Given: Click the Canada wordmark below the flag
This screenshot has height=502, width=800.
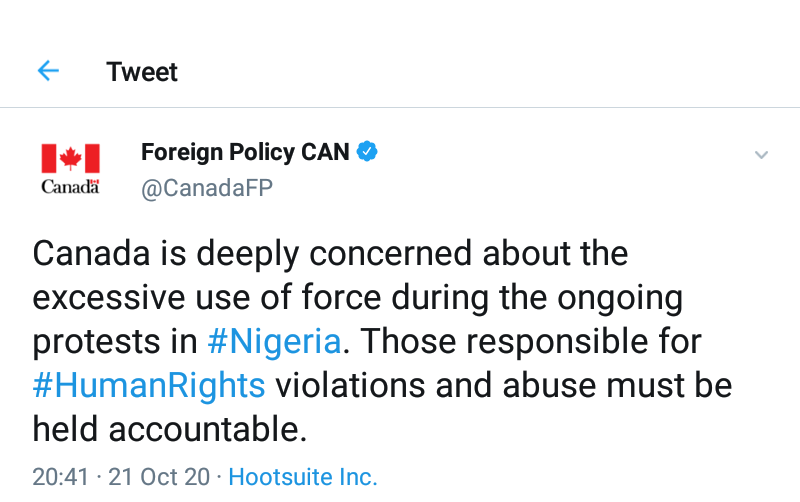Looking at the screenshot, I should [70, 187].
